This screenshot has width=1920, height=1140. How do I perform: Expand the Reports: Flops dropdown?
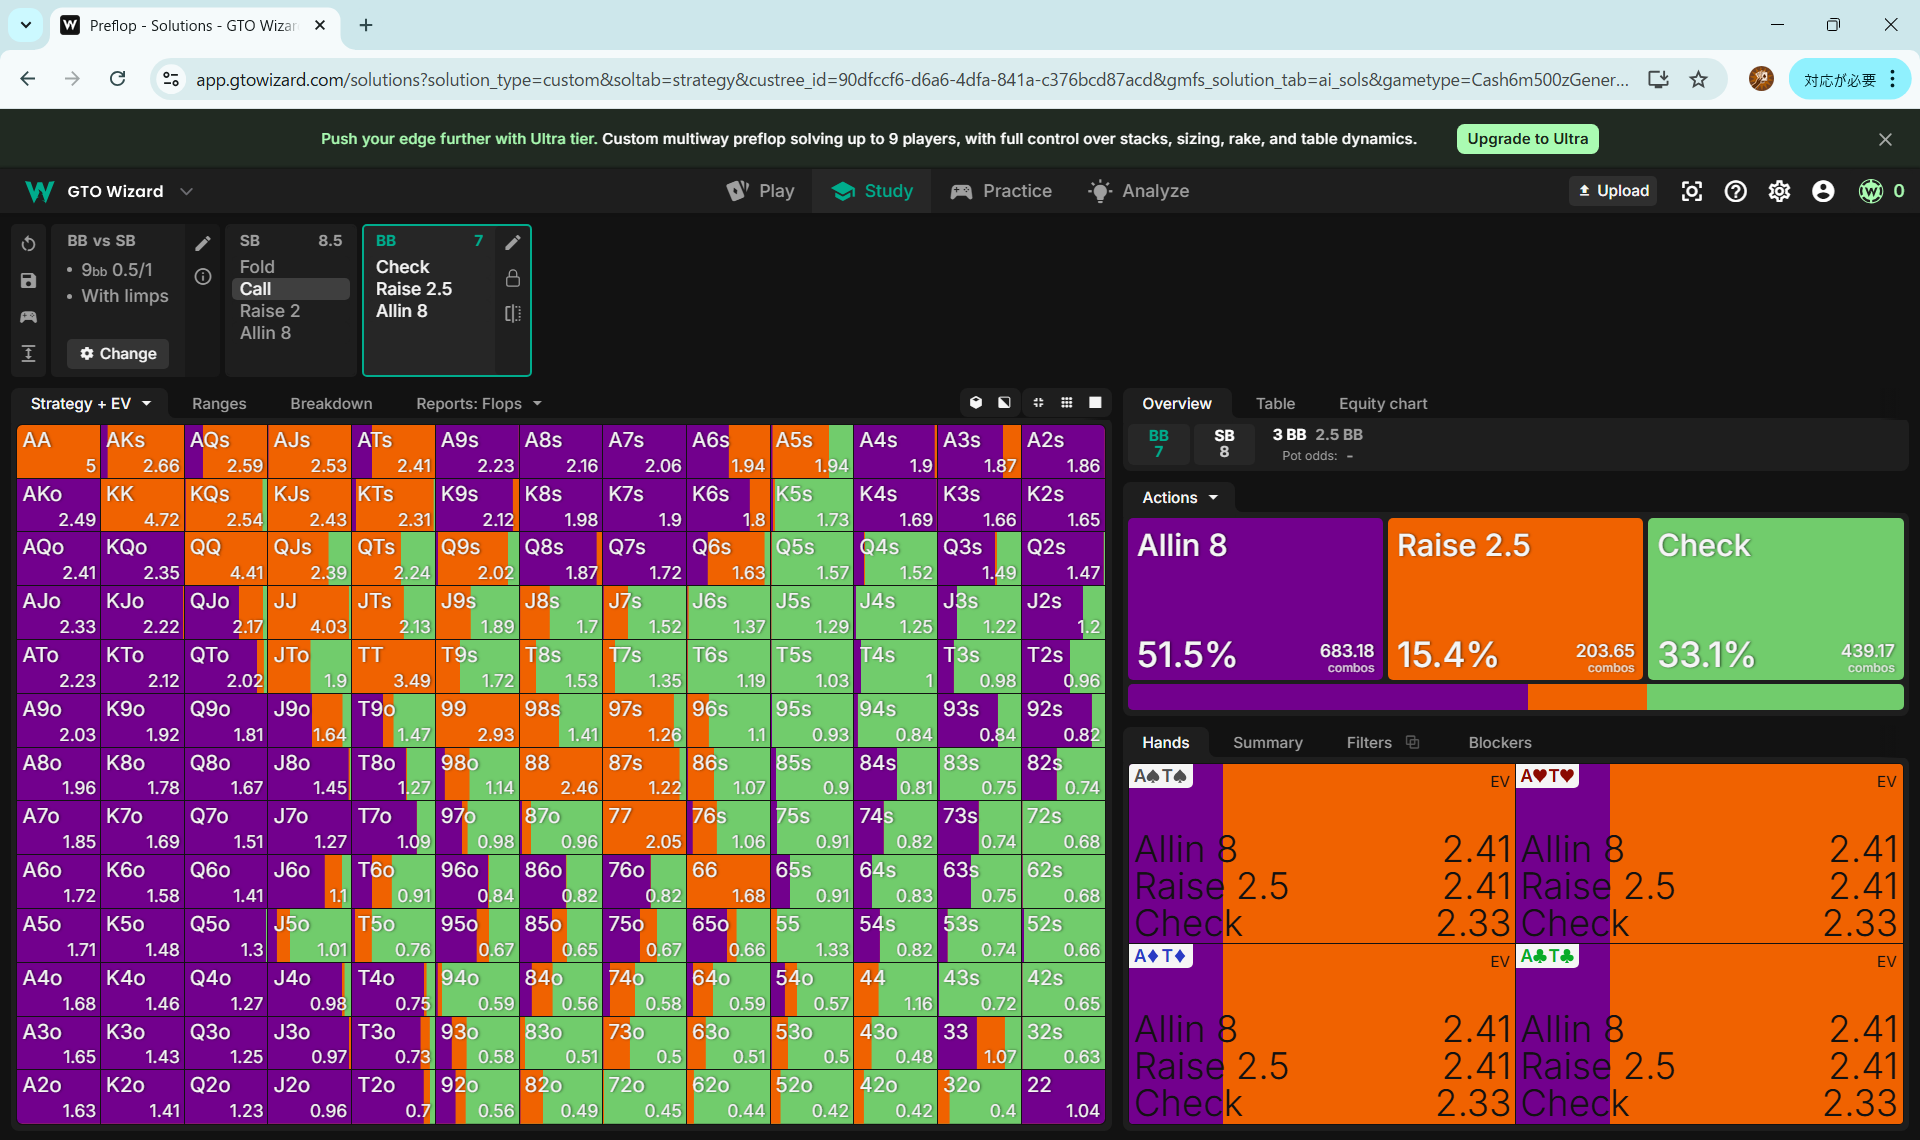point(479,403)
